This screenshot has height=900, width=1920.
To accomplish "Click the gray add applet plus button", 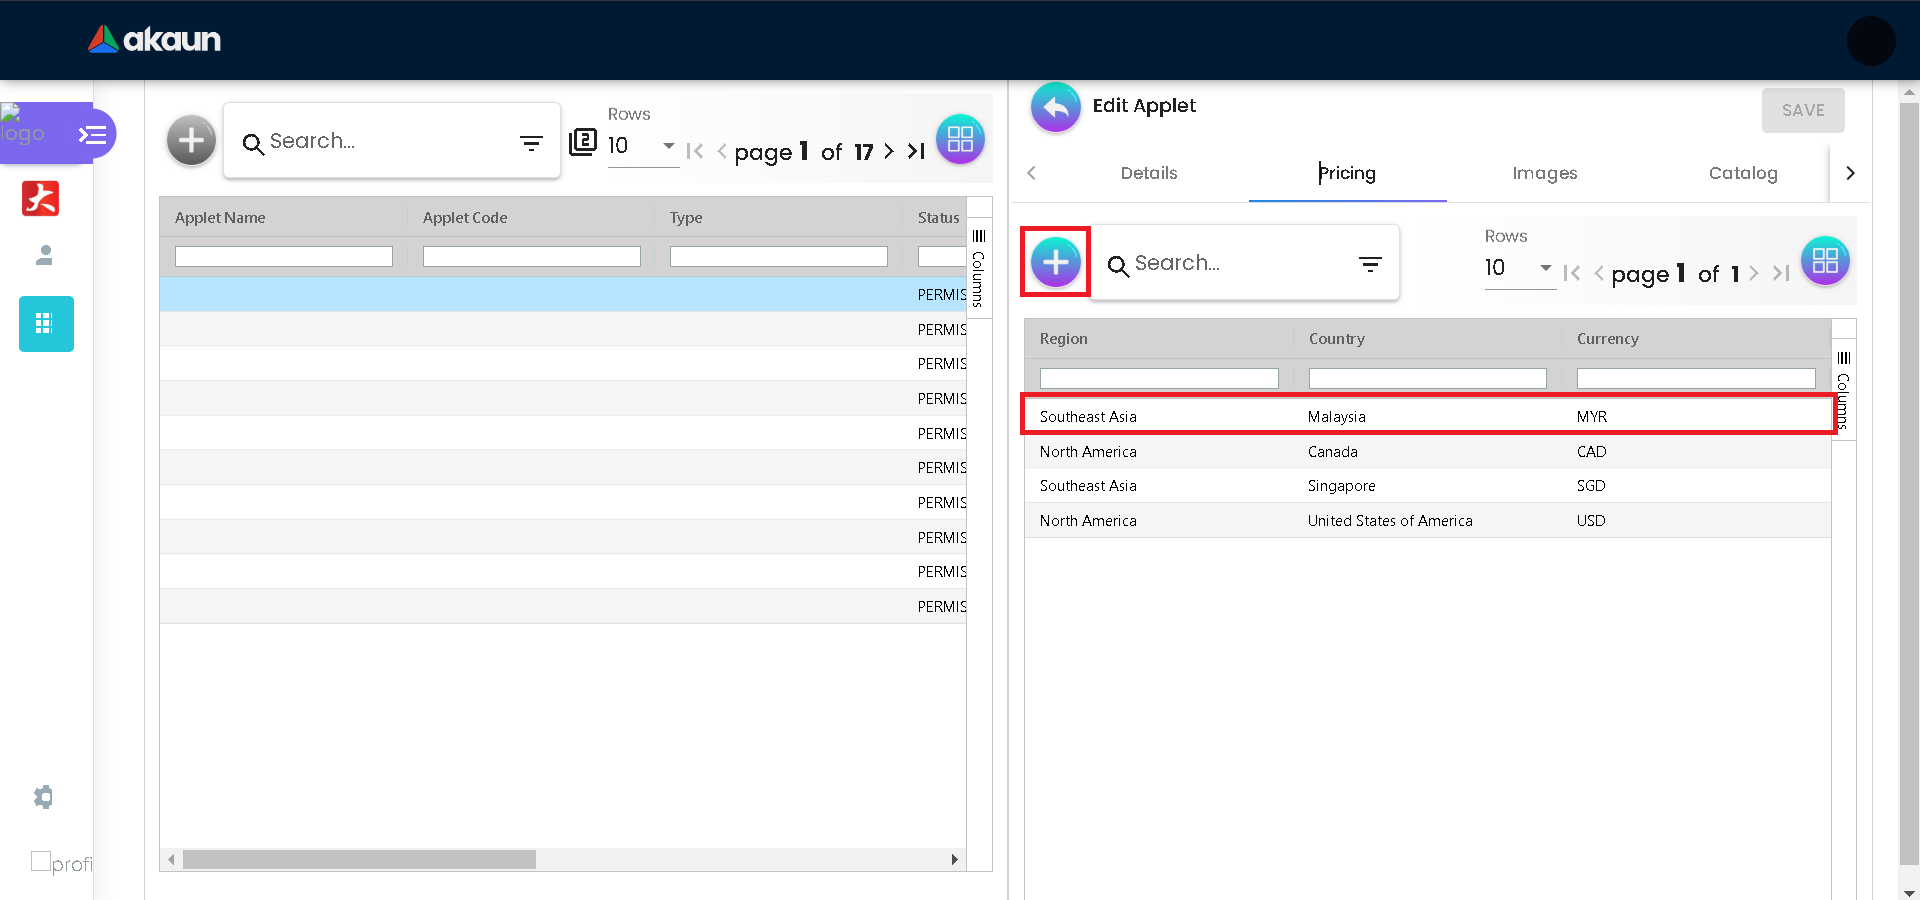I will pyautogui.click(x=191, y=140).
